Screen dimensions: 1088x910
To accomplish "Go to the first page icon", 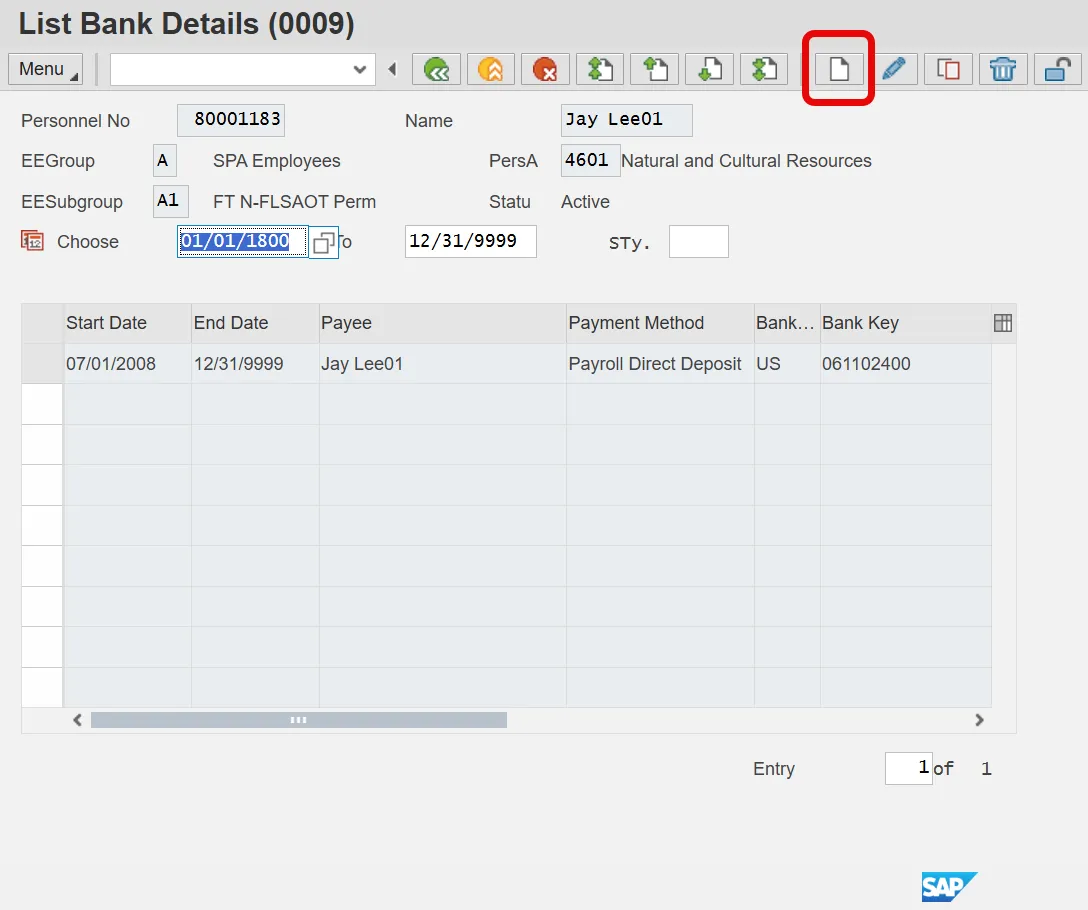I will [600, 69].
